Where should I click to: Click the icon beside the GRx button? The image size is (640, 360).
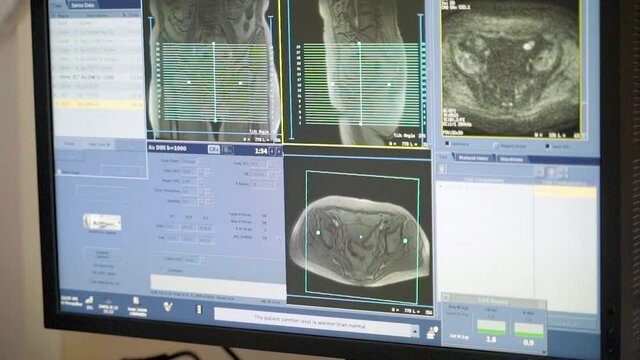(228, 150)
